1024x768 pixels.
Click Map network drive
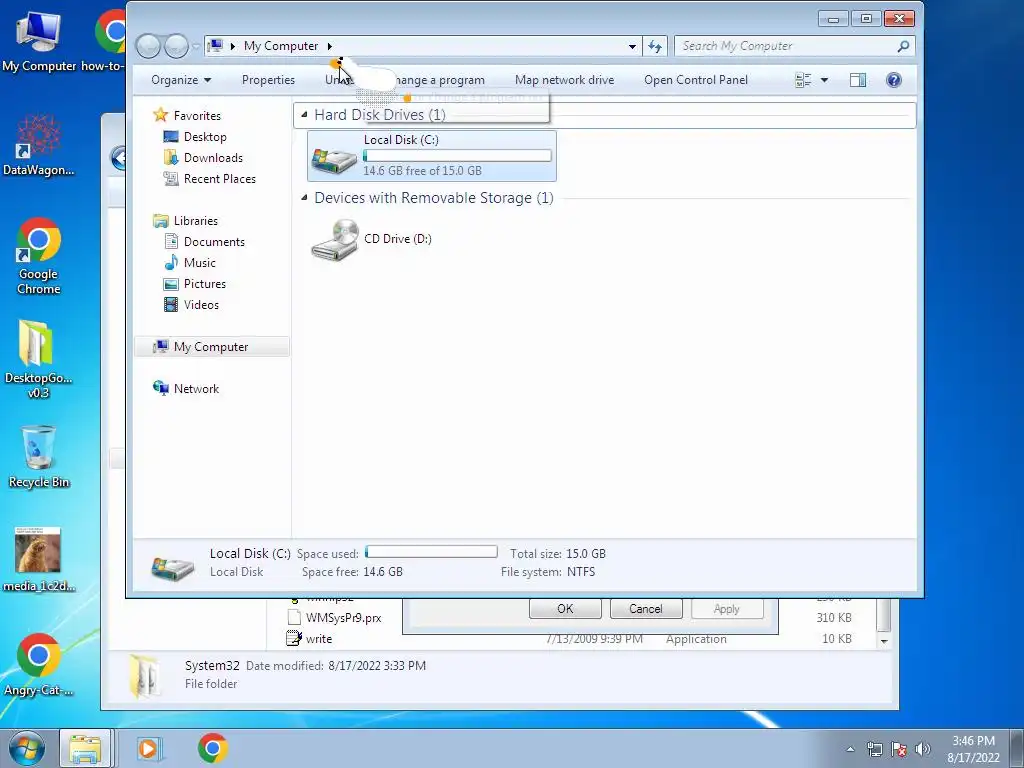point(564,80)
